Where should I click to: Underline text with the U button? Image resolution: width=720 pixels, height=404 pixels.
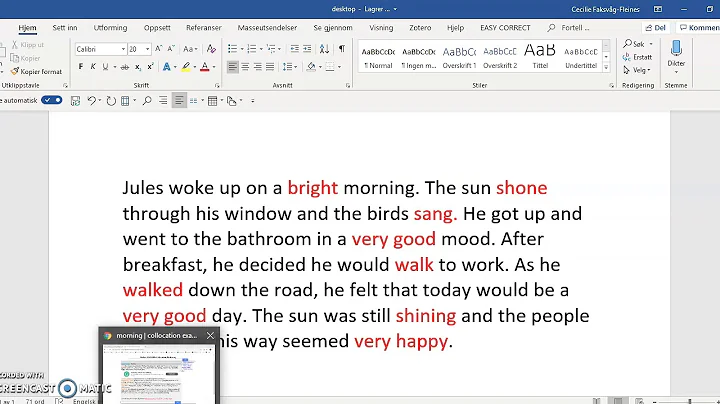pos(106,67)
